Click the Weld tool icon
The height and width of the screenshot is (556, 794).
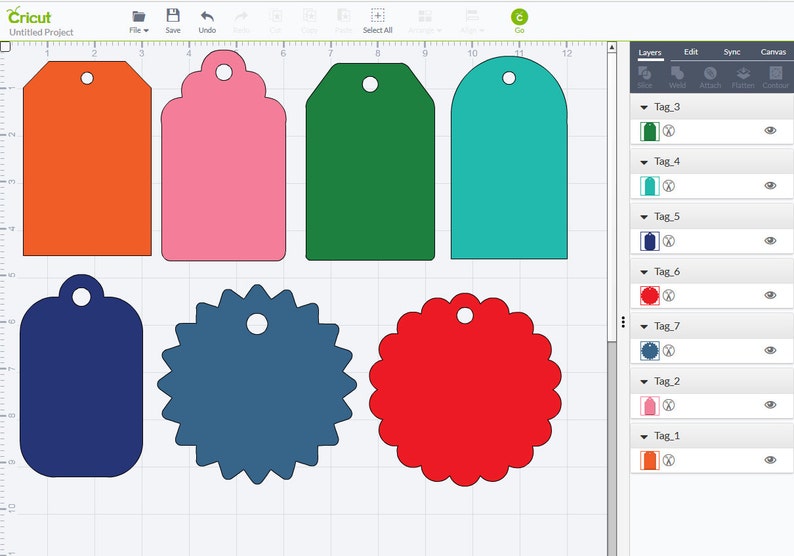coord(677,73)
